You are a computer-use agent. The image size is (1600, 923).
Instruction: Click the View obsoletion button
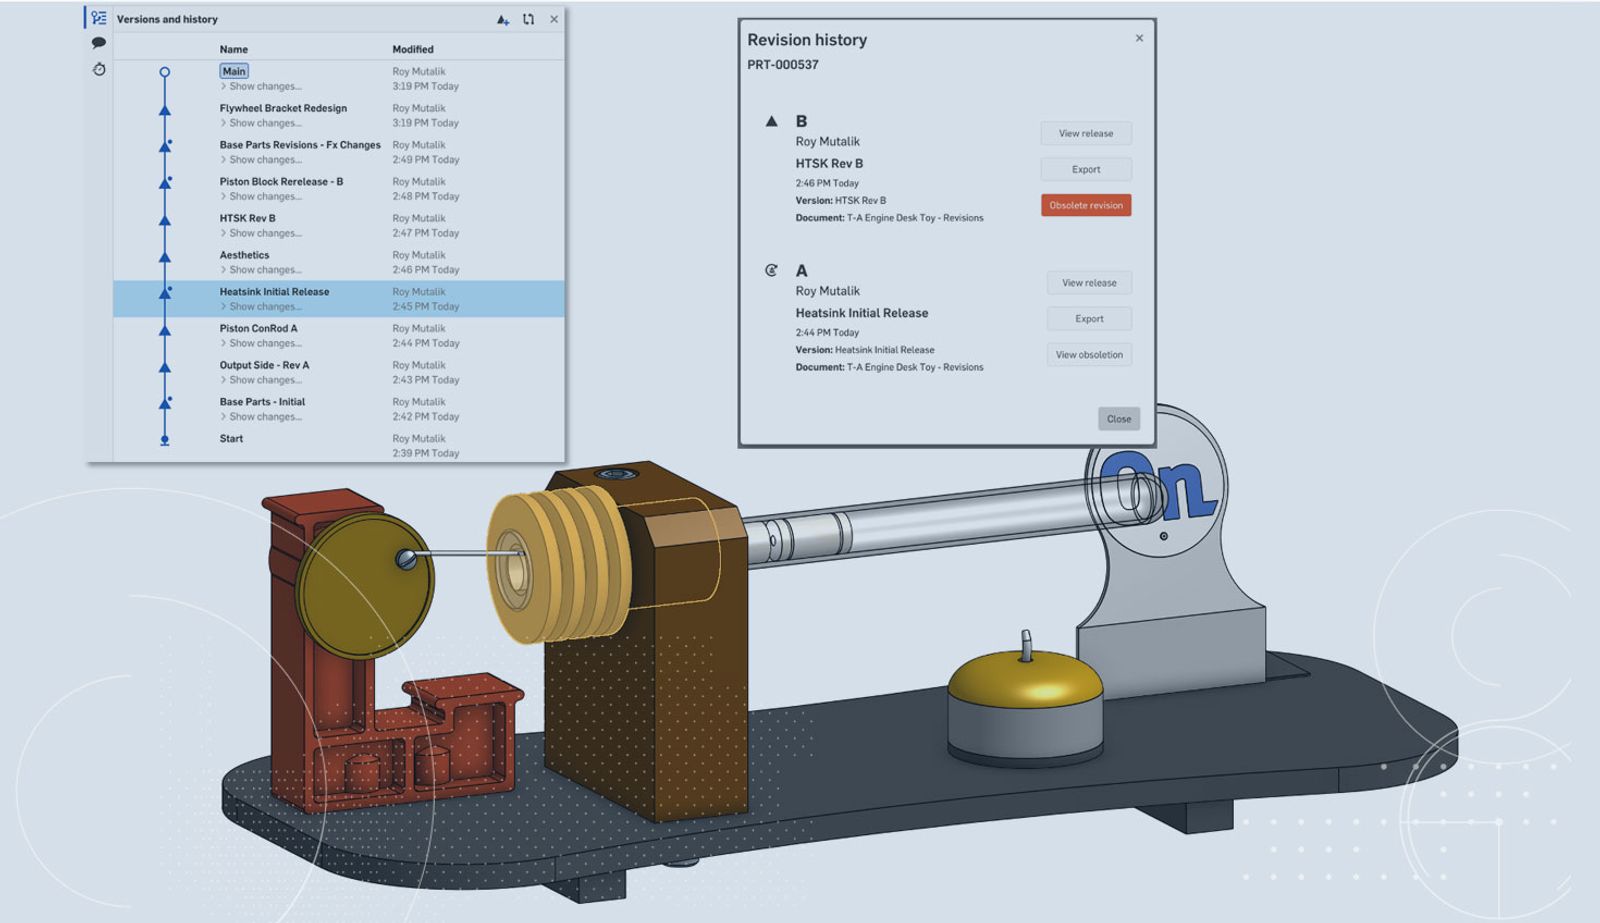click(x=1089, y=355)
